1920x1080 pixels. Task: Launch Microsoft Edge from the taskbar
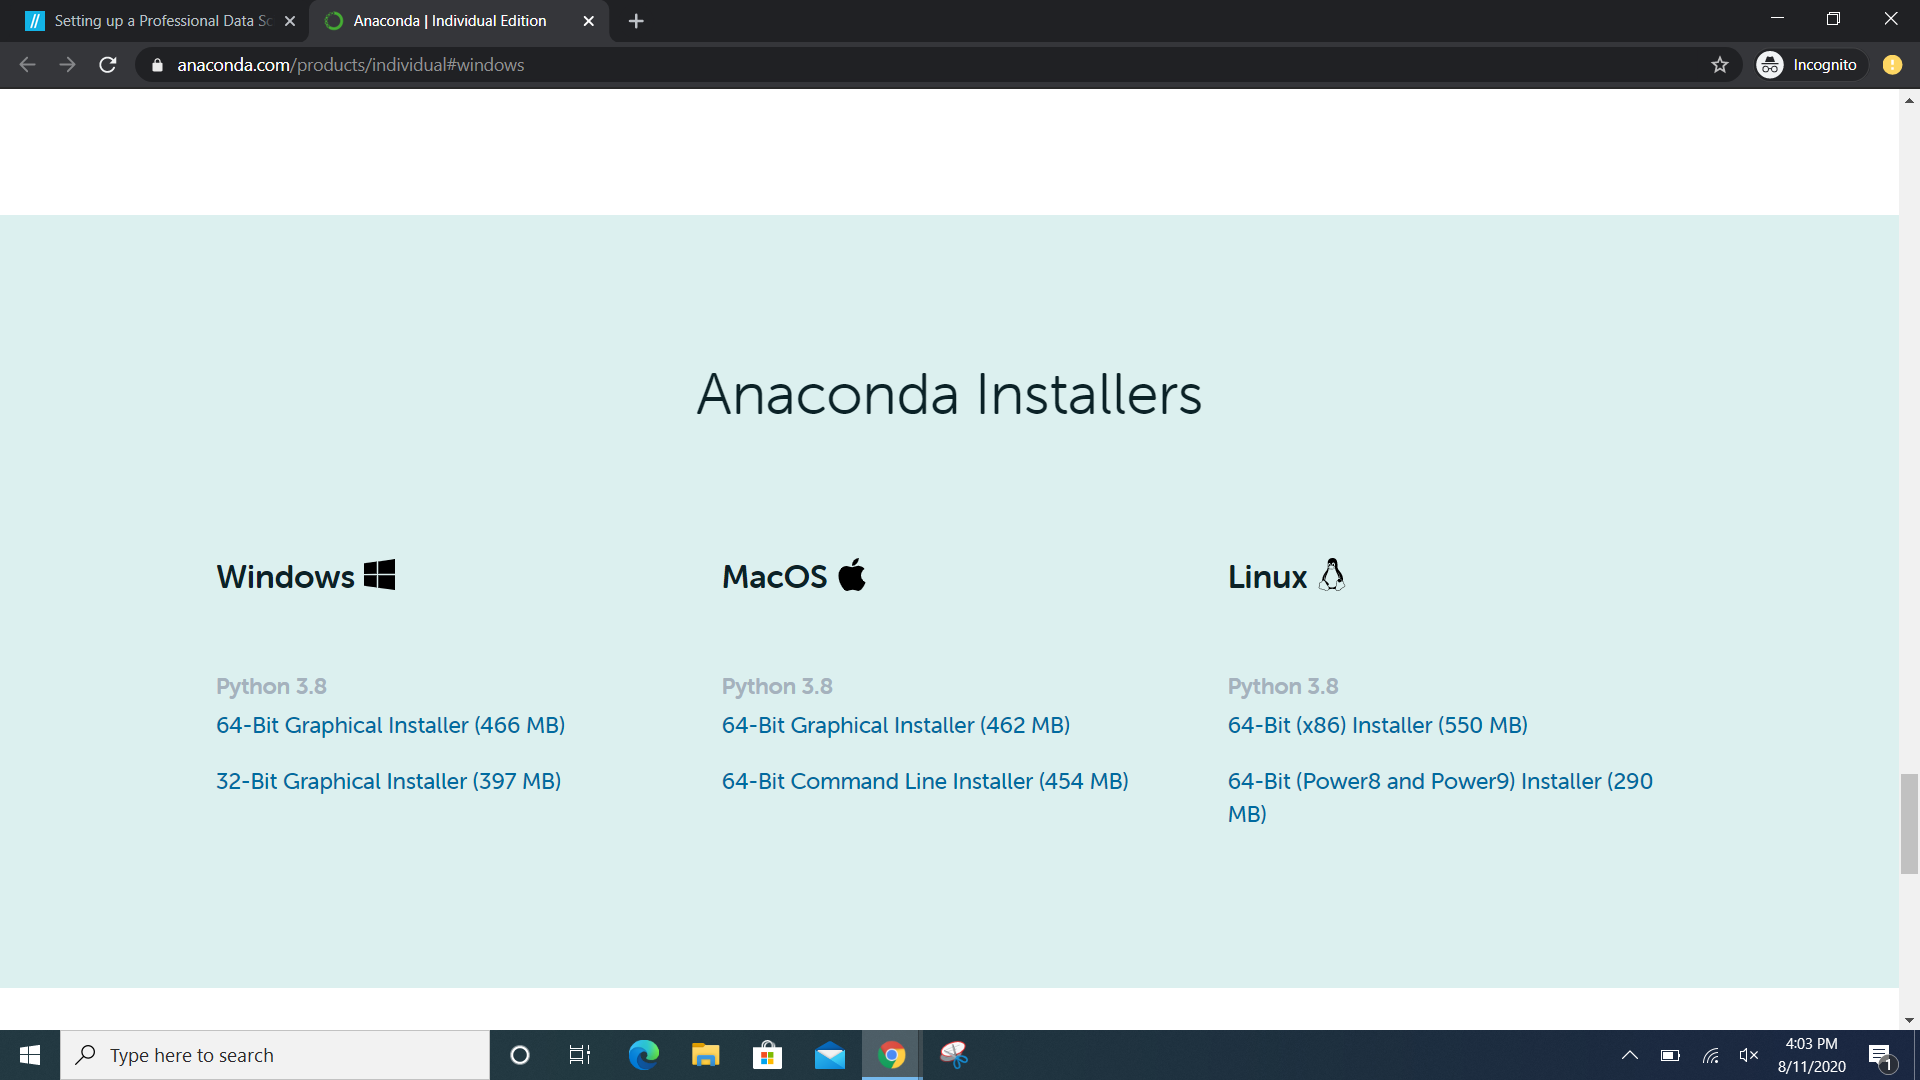(x=643, y=1055)
